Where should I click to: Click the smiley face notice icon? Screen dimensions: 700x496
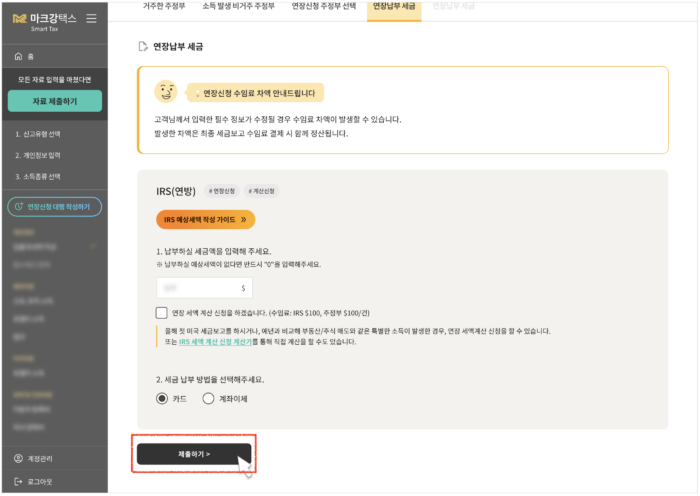[x=166, y=92]
